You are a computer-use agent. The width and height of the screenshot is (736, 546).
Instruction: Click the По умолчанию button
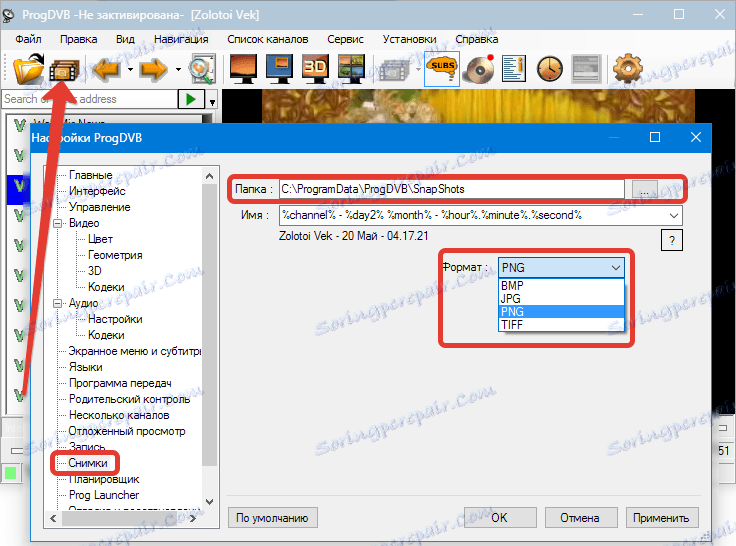click(272, 518)
